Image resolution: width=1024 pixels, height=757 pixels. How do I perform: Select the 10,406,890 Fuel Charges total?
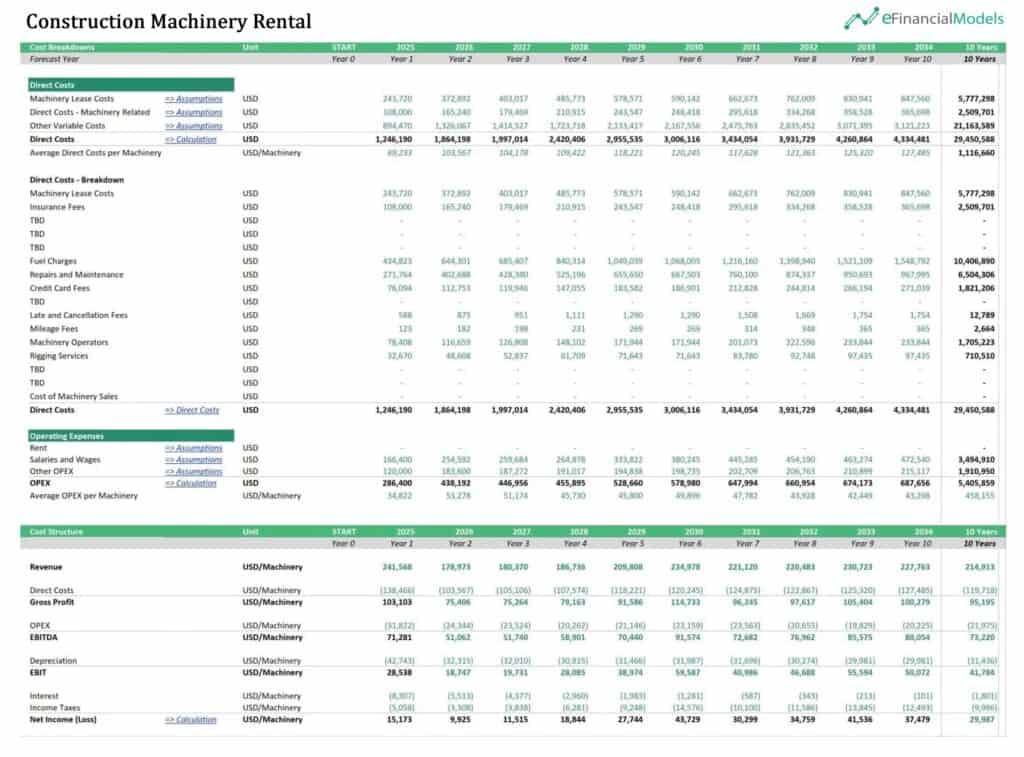pyautogui.click(x=974, y=261)
